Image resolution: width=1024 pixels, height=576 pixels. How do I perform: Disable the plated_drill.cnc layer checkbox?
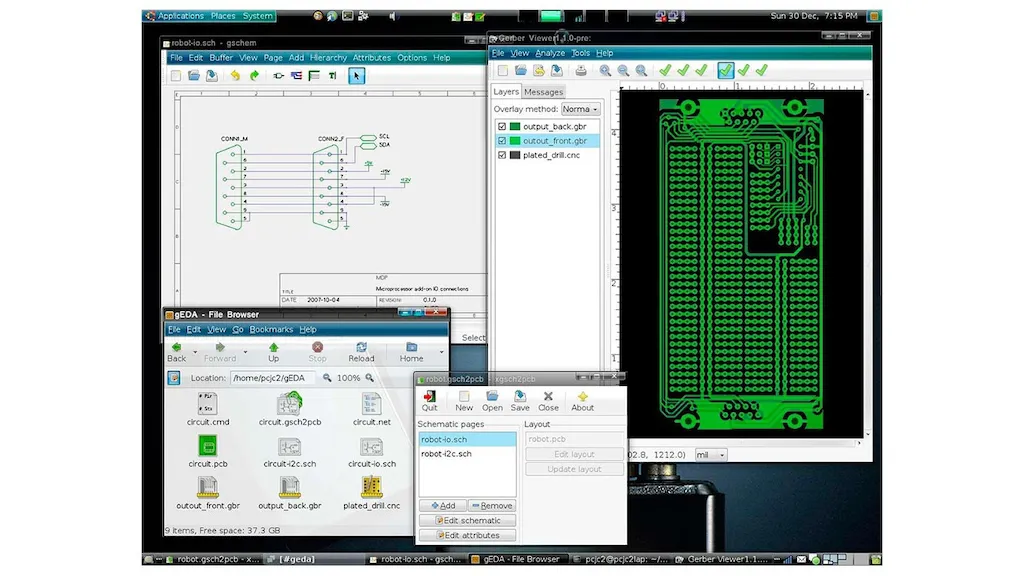click(x=502, y=155)
